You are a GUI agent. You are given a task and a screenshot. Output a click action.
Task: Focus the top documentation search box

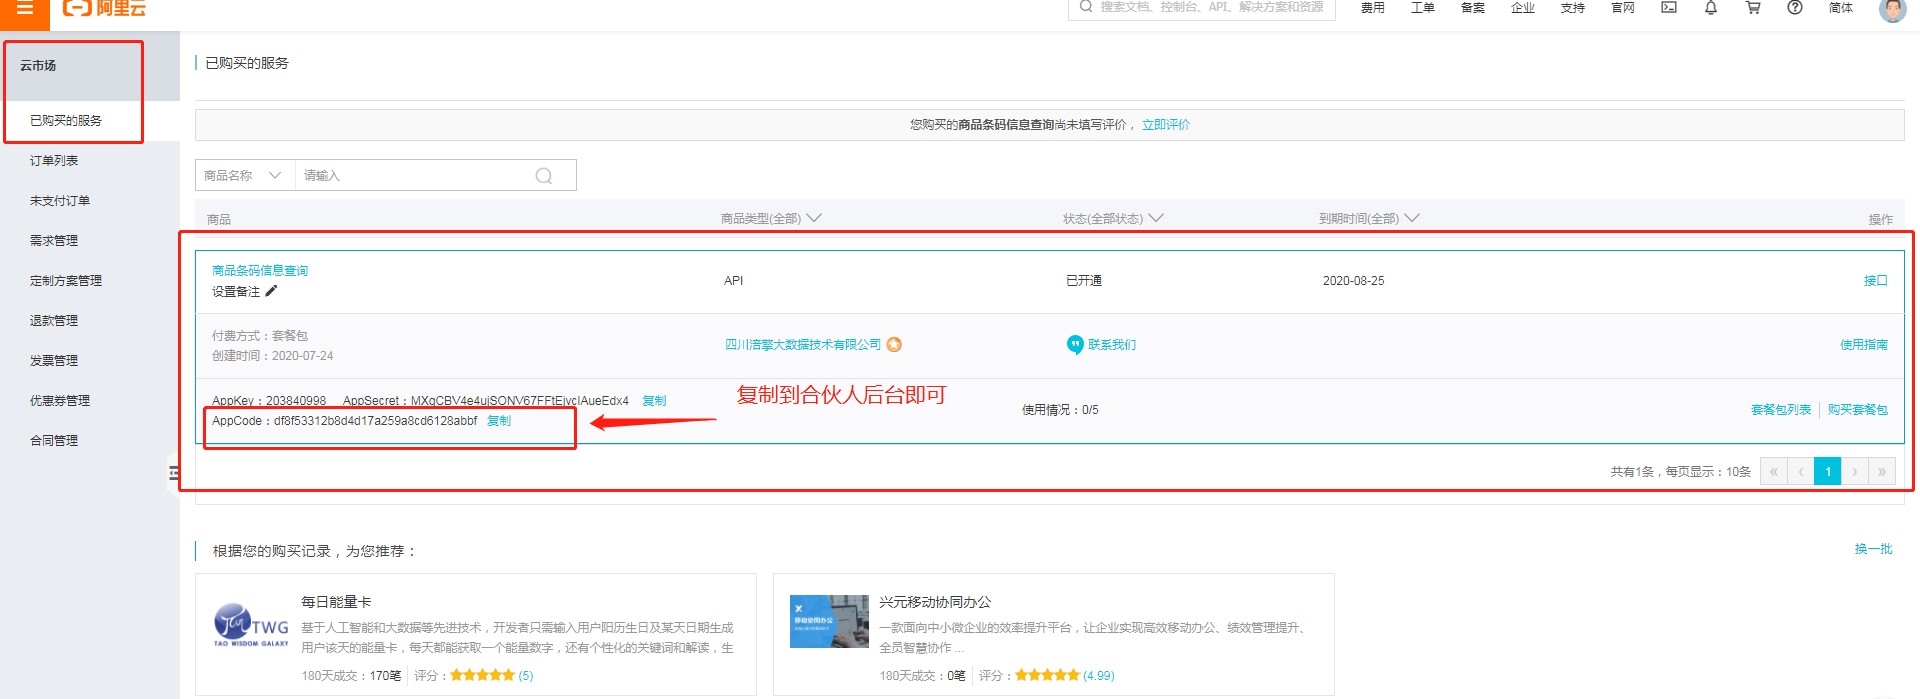pos(1202,8)
